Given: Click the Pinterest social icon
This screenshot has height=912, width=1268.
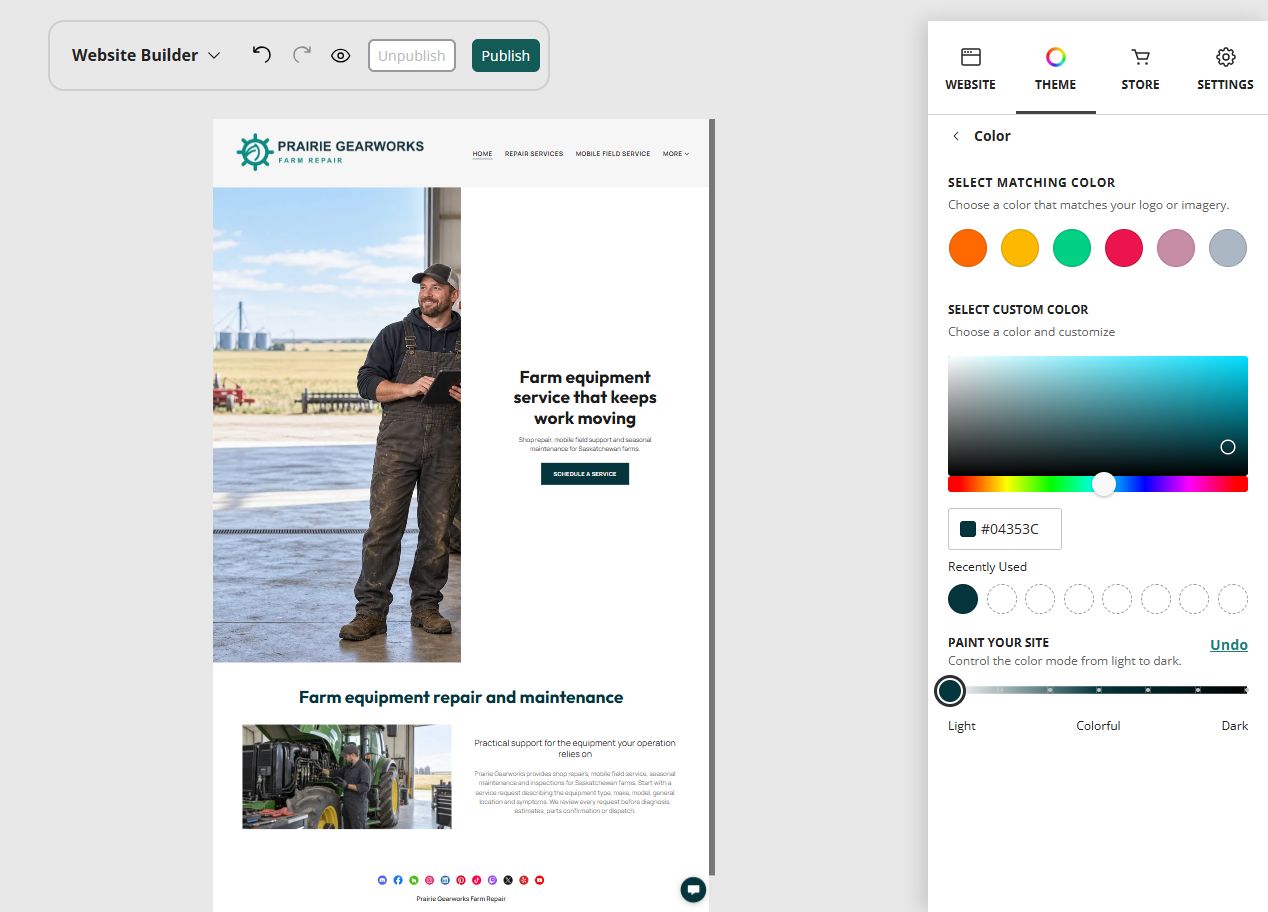Looking at the screenshot, I should click(x=461, y=880).
